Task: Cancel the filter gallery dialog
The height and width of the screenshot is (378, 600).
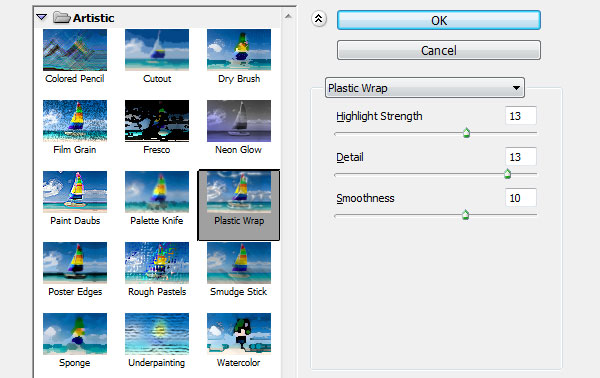Action: pyautogui.click(x=439, y=50)
